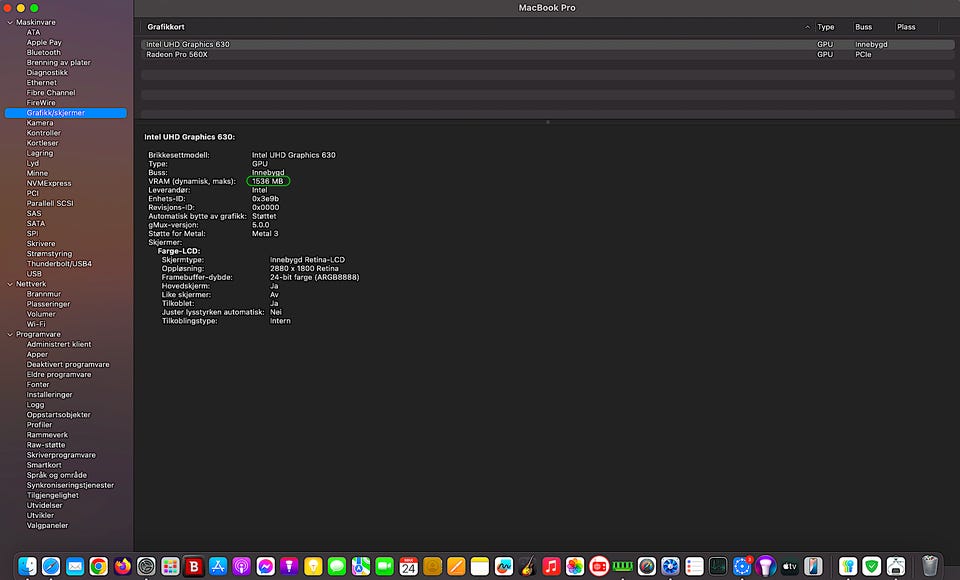Launch Maps from the Dock
Screen dimensions: 960x580
click(x=361, y=567)
